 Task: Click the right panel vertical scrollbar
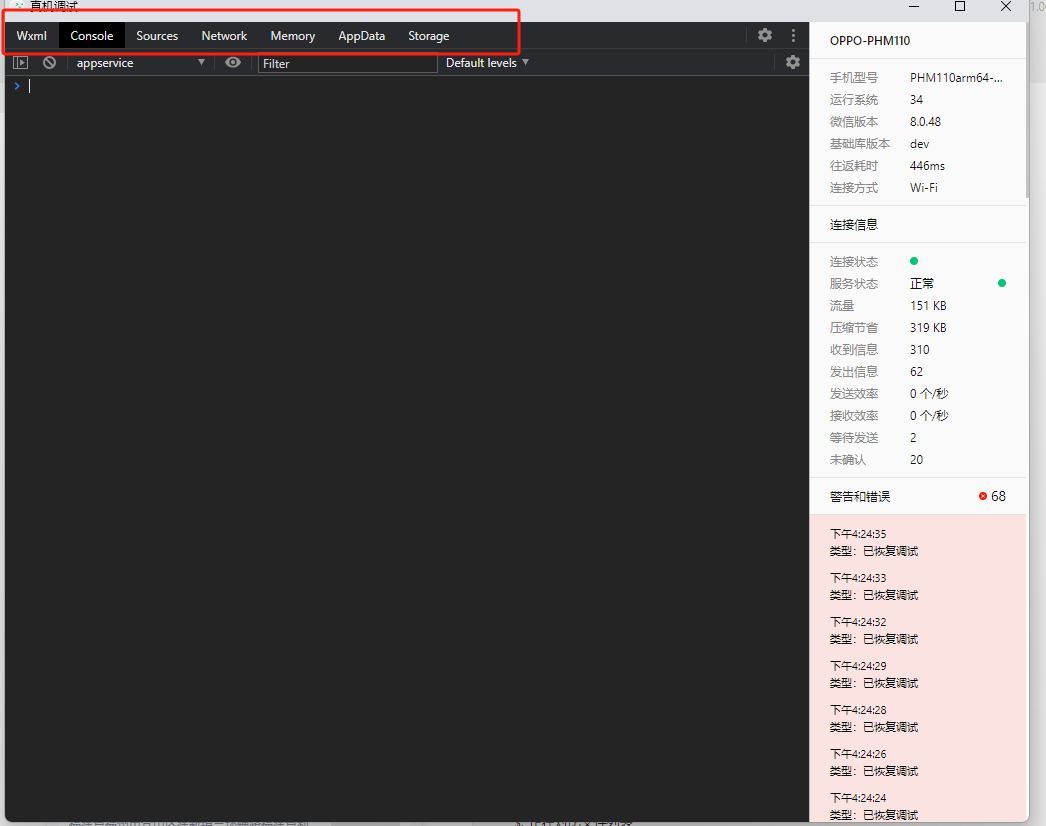1027,110
